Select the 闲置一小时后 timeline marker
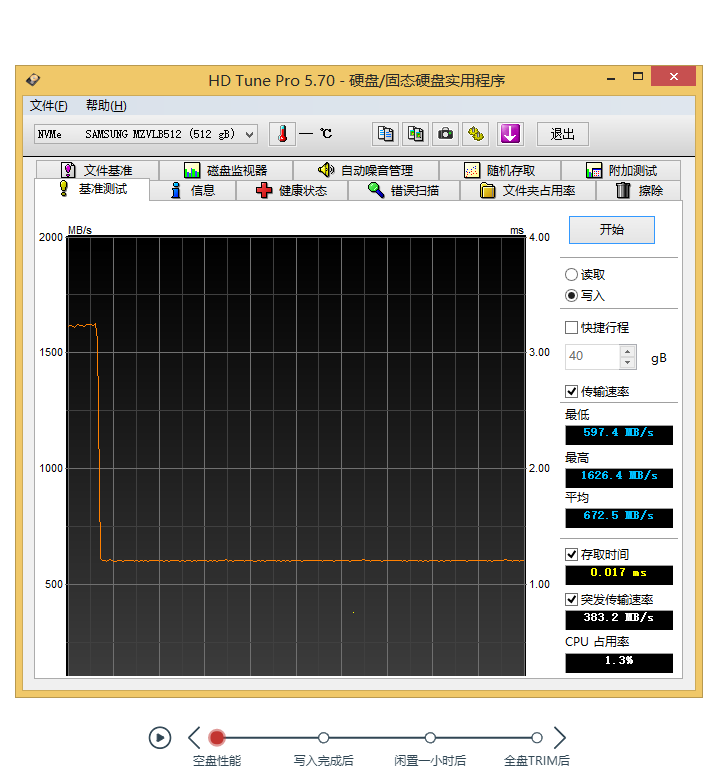 click(x=430, y=738)
